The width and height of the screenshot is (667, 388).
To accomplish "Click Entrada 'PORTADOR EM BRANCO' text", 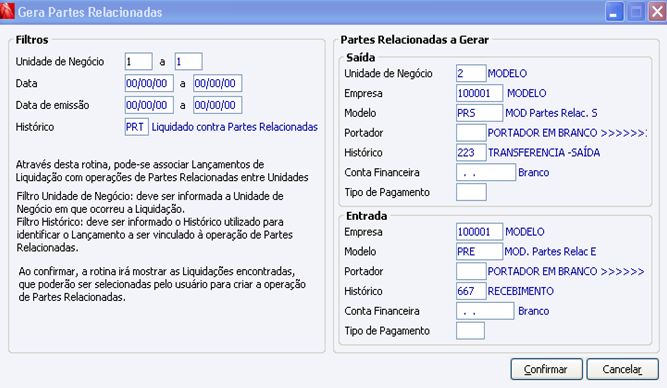I will pos(566,271).
